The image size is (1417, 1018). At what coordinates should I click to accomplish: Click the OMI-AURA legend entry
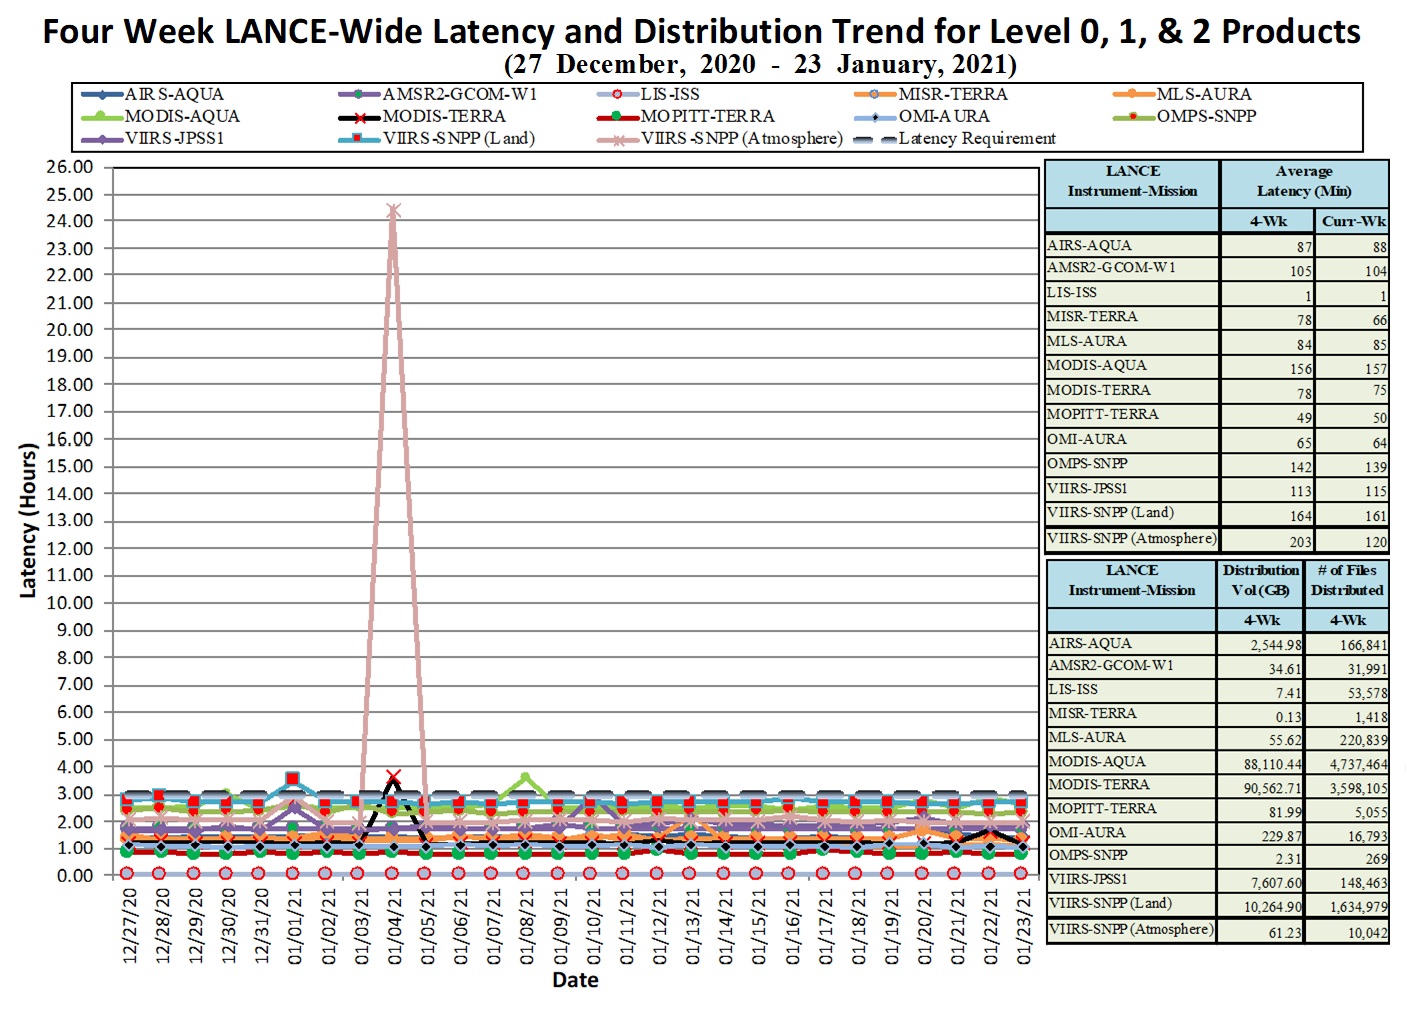(x=922, y=116)
